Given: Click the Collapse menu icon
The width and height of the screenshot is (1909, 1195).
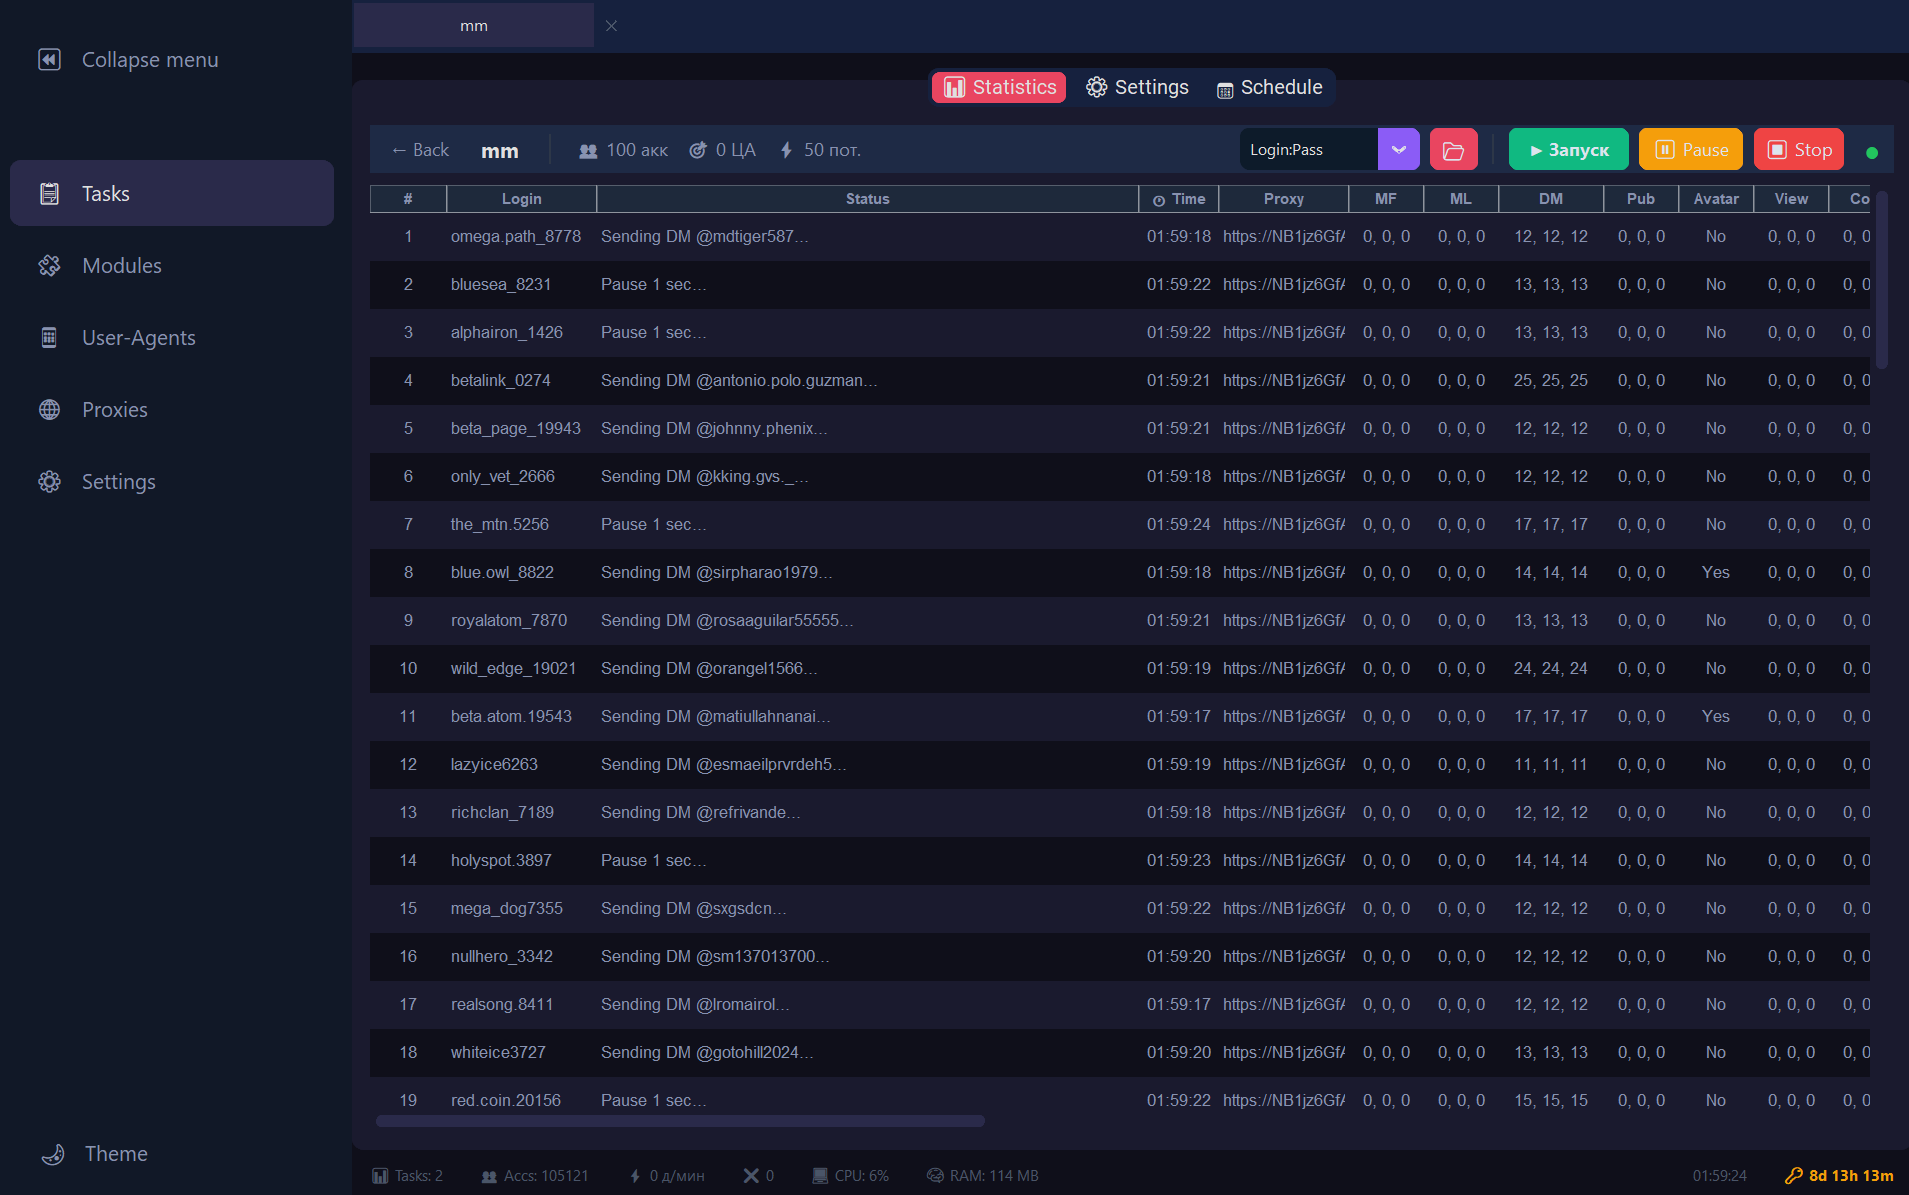Looking at the screenshot, I should pyautogui.click(x=49, y=60).
